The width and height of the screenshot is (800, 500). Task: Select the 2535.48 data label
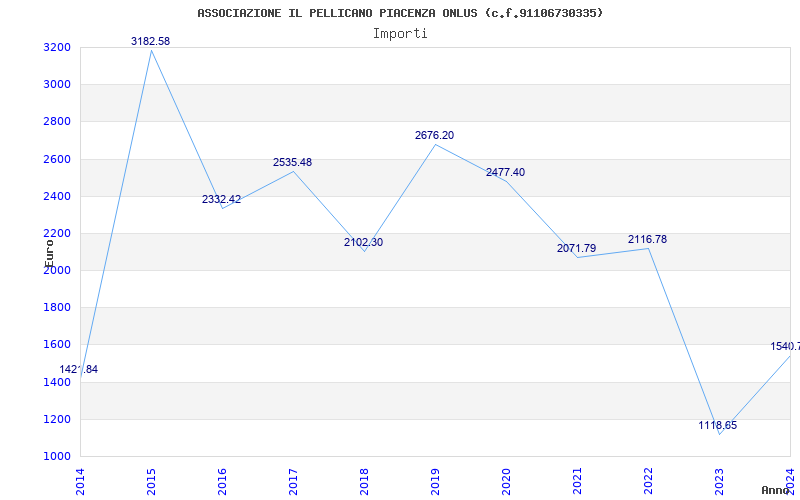pos(292,162)
